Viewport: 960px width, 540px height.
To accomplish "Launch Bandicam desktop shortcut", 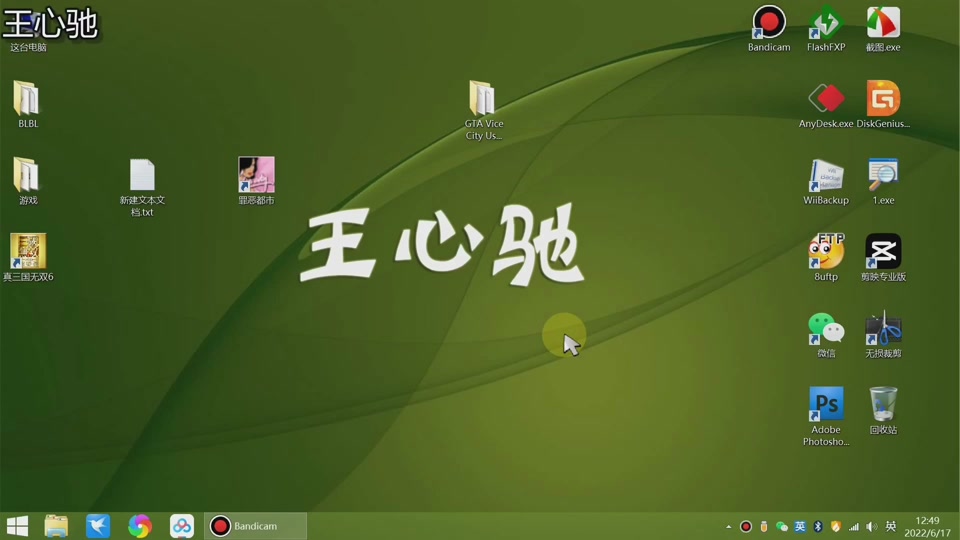I will 769,28.
